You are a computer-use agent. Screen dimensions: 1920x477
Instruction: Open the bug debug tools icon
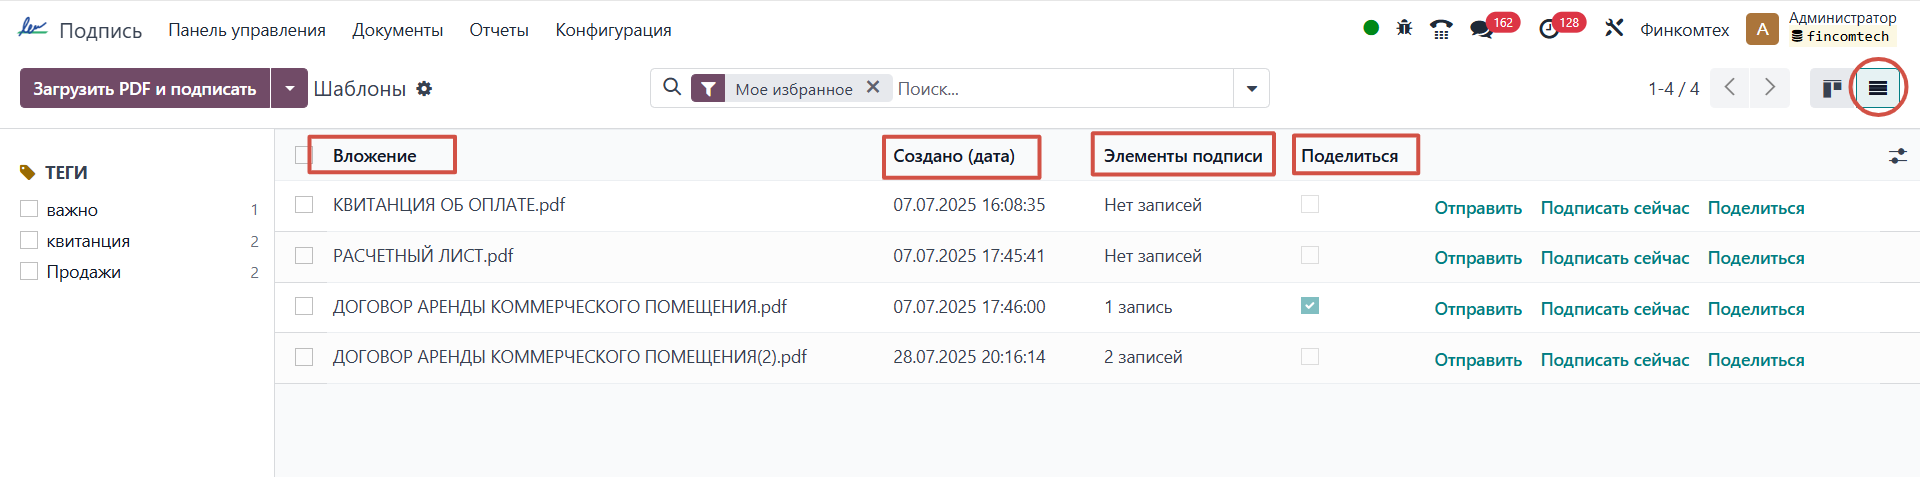1404,28
